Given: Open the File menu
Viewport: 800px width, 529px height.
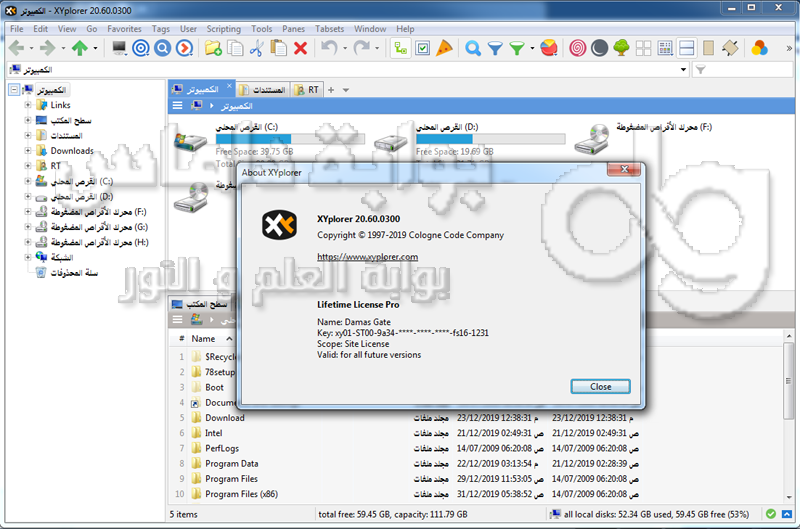Looking at the screenshot, I should click(x=17, y=29).
